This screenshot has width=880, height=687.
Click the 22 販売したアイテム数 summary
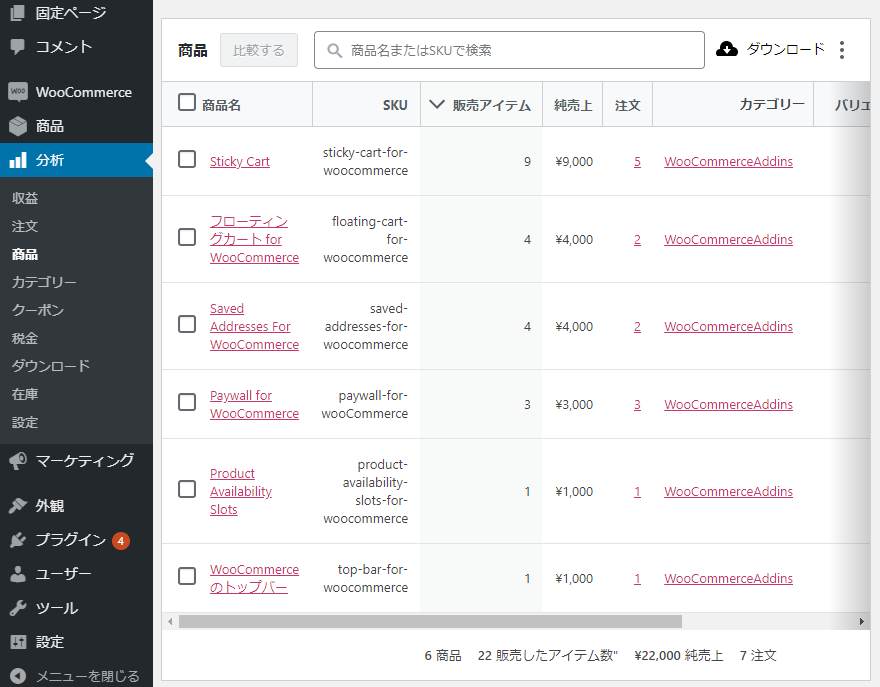coord(548,656)
